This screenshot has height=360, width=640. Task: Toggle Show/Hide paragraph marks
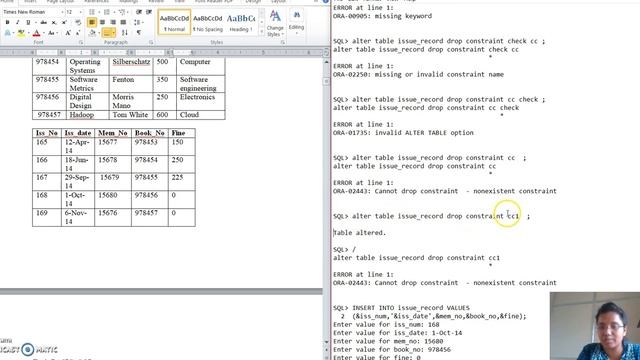139,33
